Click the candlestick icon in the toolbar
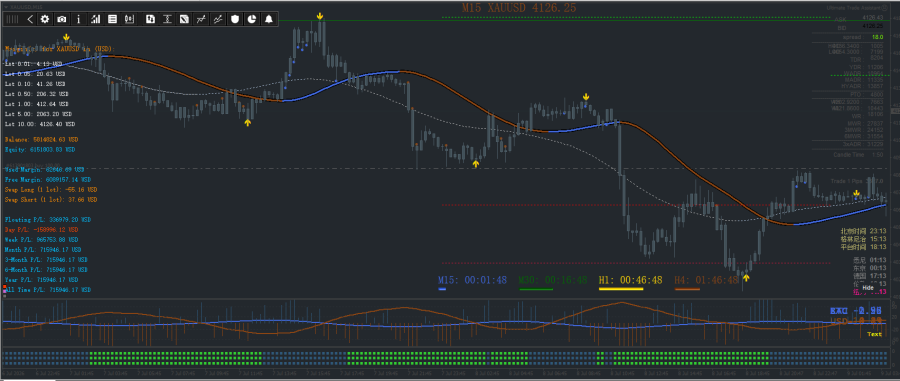 pos(129,19)
